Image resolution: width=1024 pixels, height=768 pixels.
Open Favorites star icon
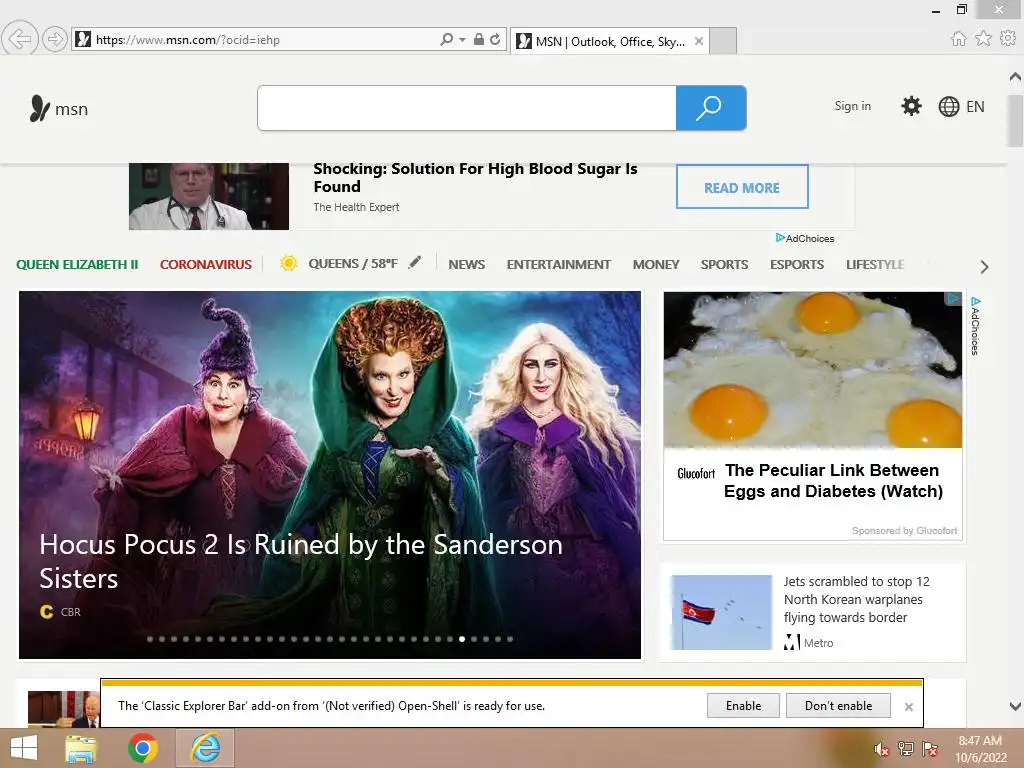point(983,39)
